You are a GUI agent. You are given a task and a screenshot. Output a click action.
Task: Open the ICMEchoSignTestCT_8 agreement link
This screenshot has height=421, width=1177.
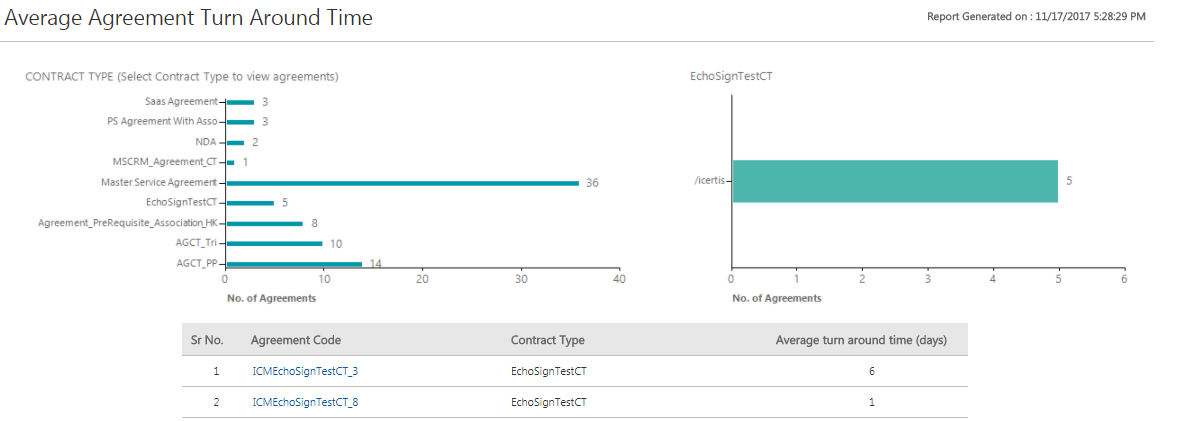coord(305,402)
